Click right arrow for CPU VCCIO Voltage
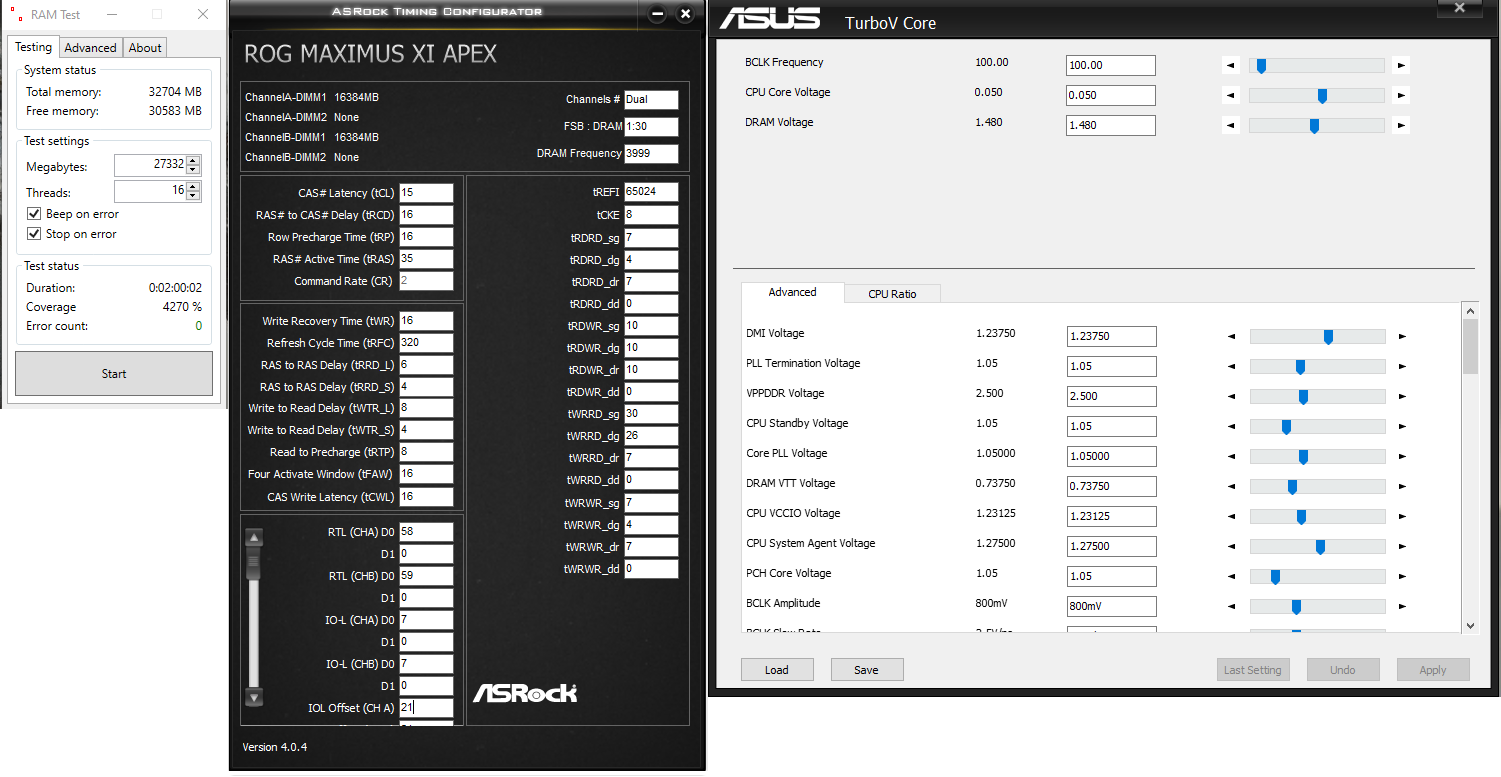Screen dimensions: 1501x777 (1402, 517)
